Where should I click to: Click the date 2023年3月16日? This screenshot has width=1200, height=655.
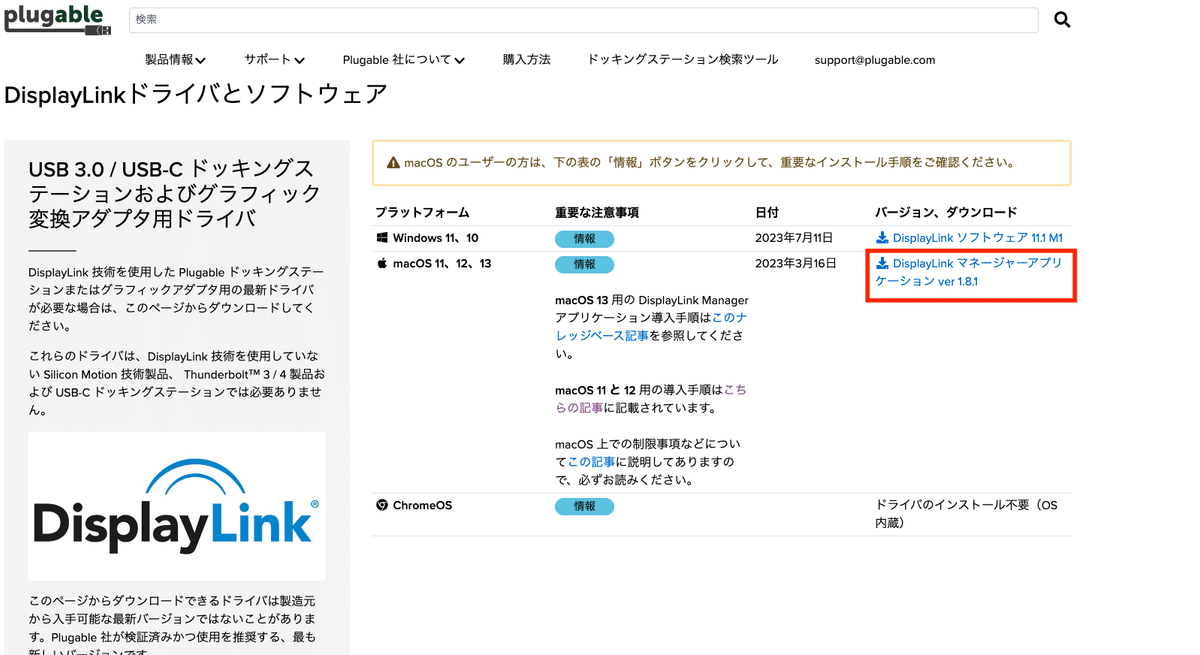[795, 264]
